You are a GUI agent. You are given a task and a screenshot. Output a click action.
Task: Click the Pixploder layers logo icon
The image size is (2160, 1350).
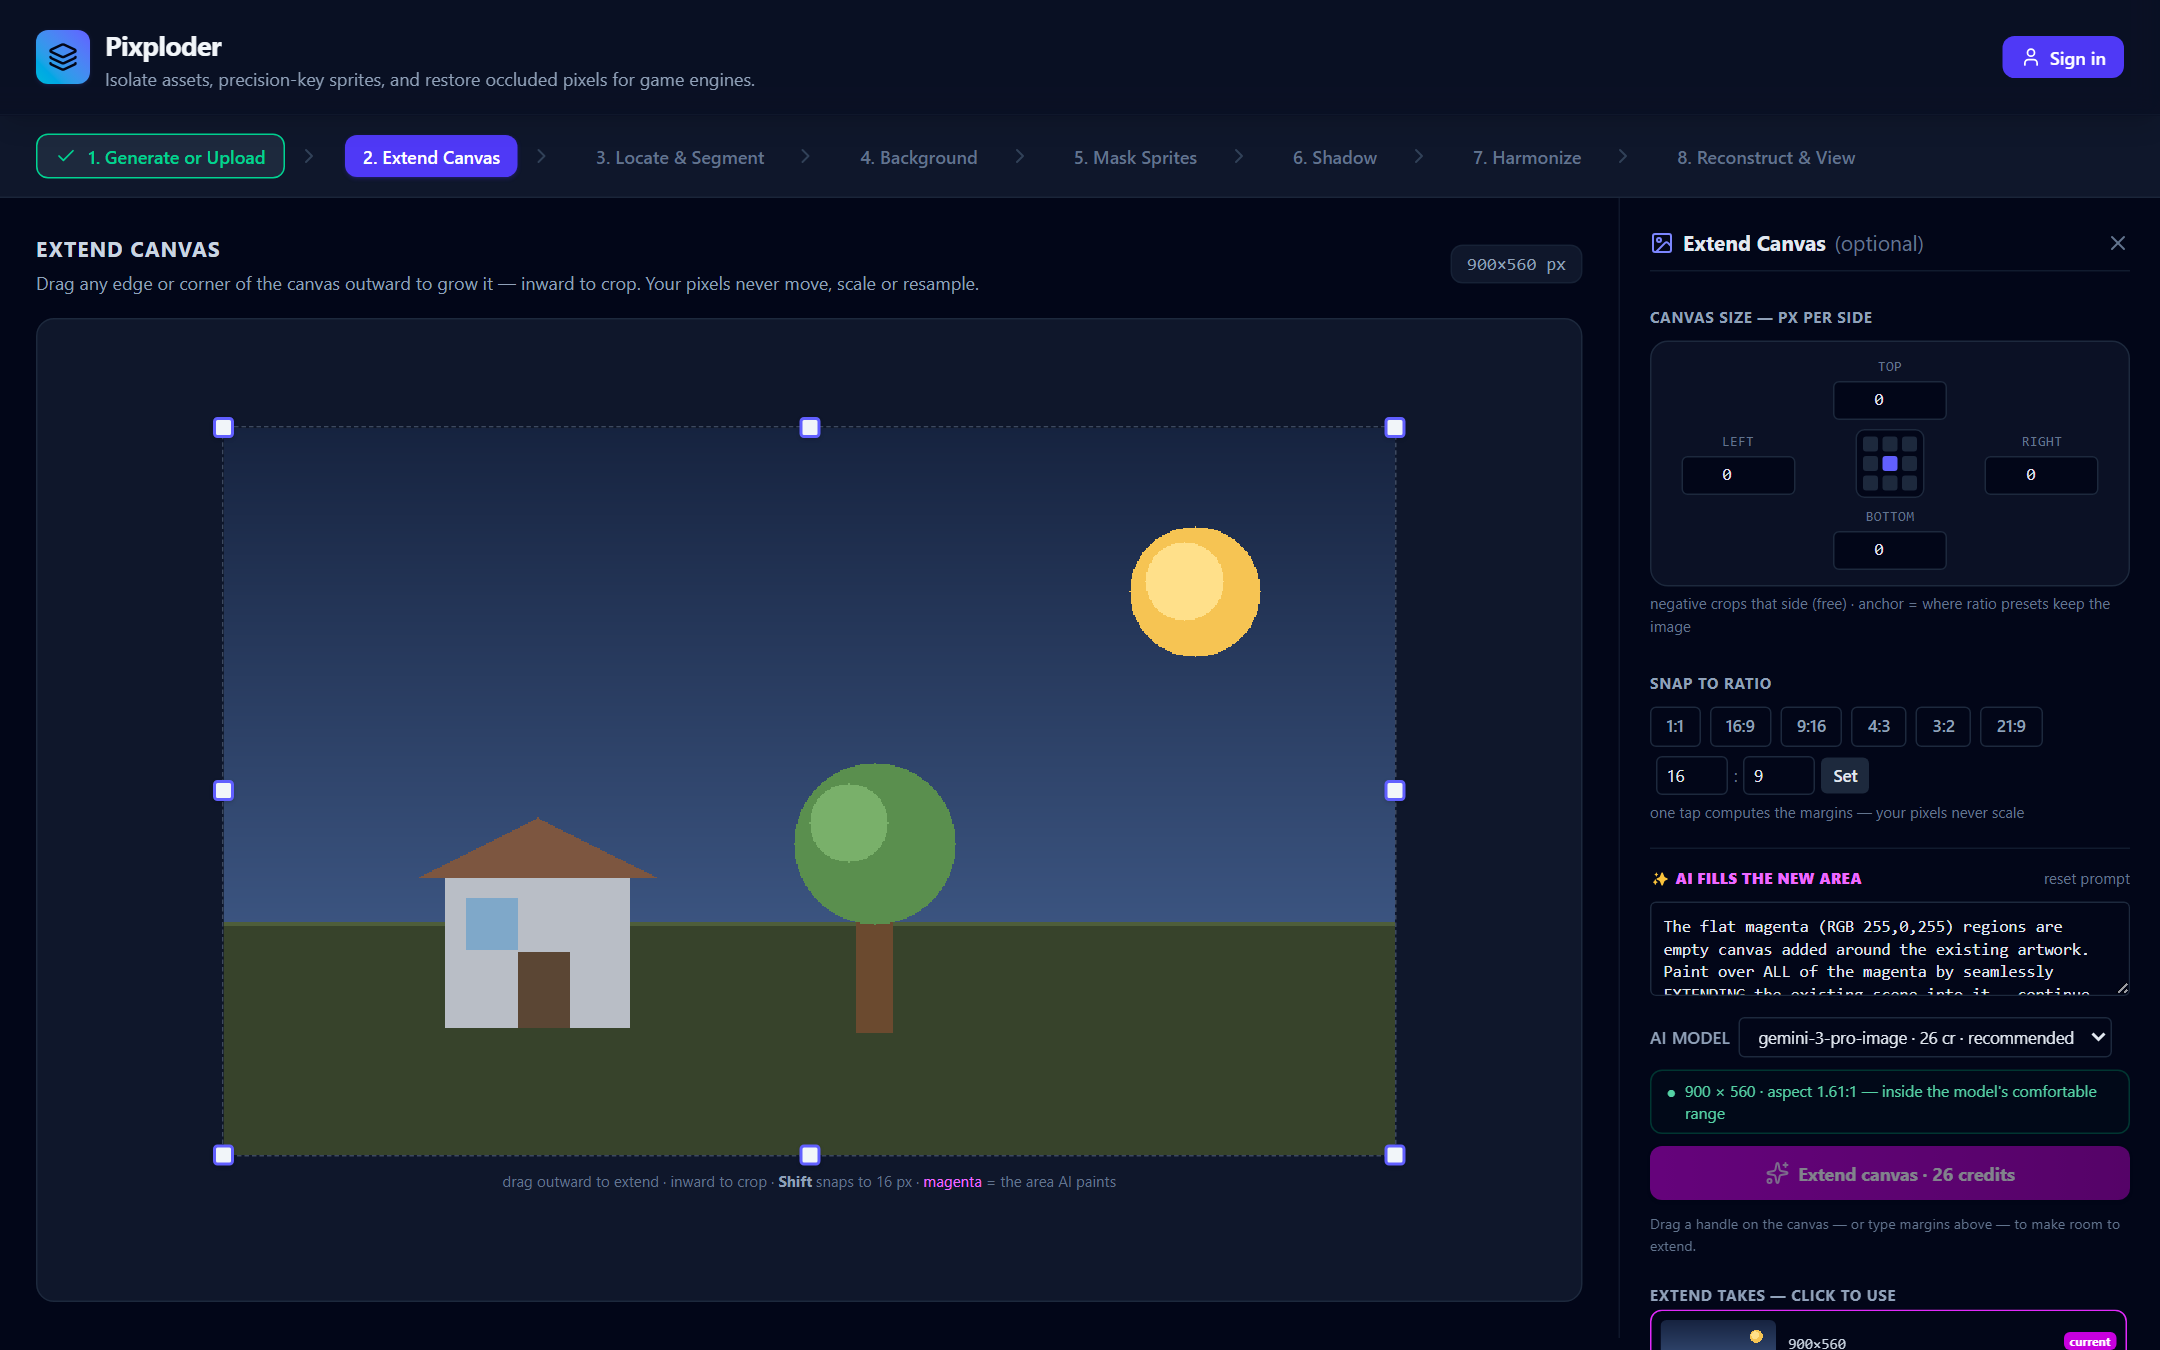pos(62,57)
